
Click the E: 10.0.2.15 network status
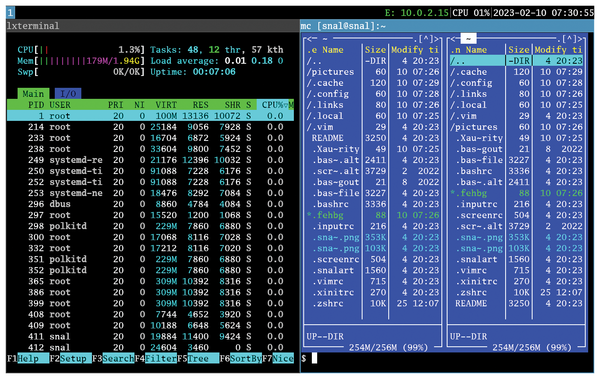417,13
